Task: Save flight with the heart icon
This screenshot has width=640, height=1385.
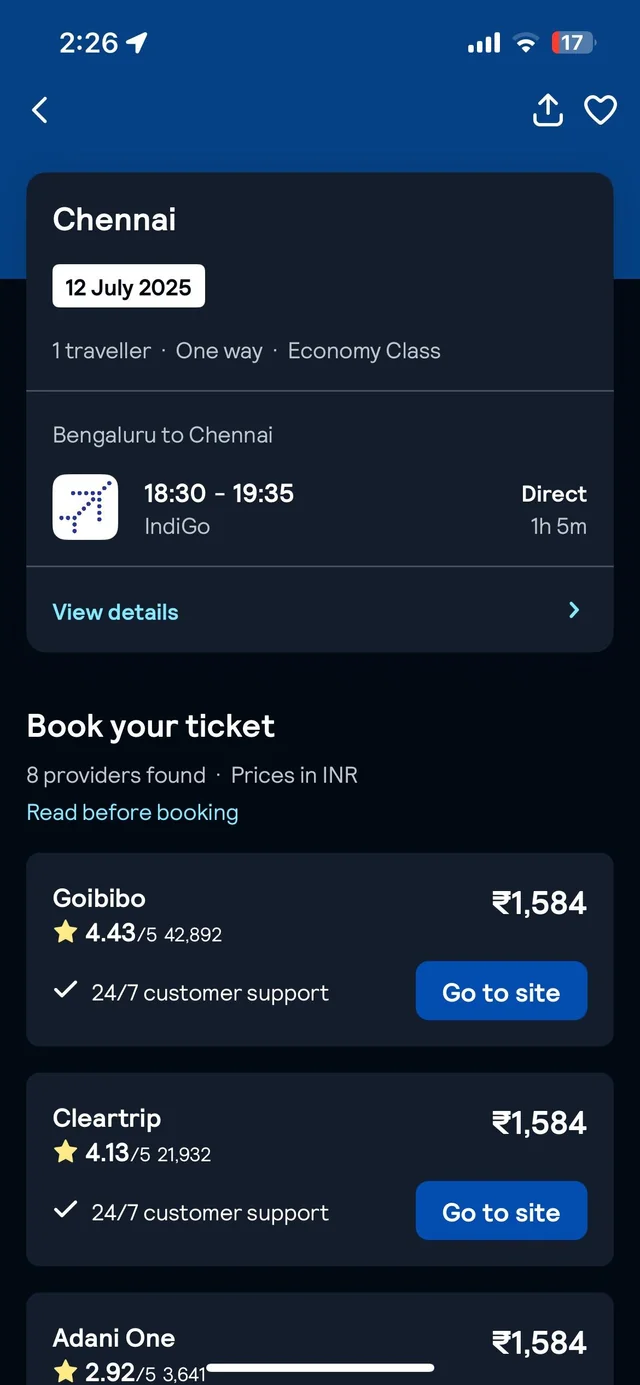Action: point(600,110)
